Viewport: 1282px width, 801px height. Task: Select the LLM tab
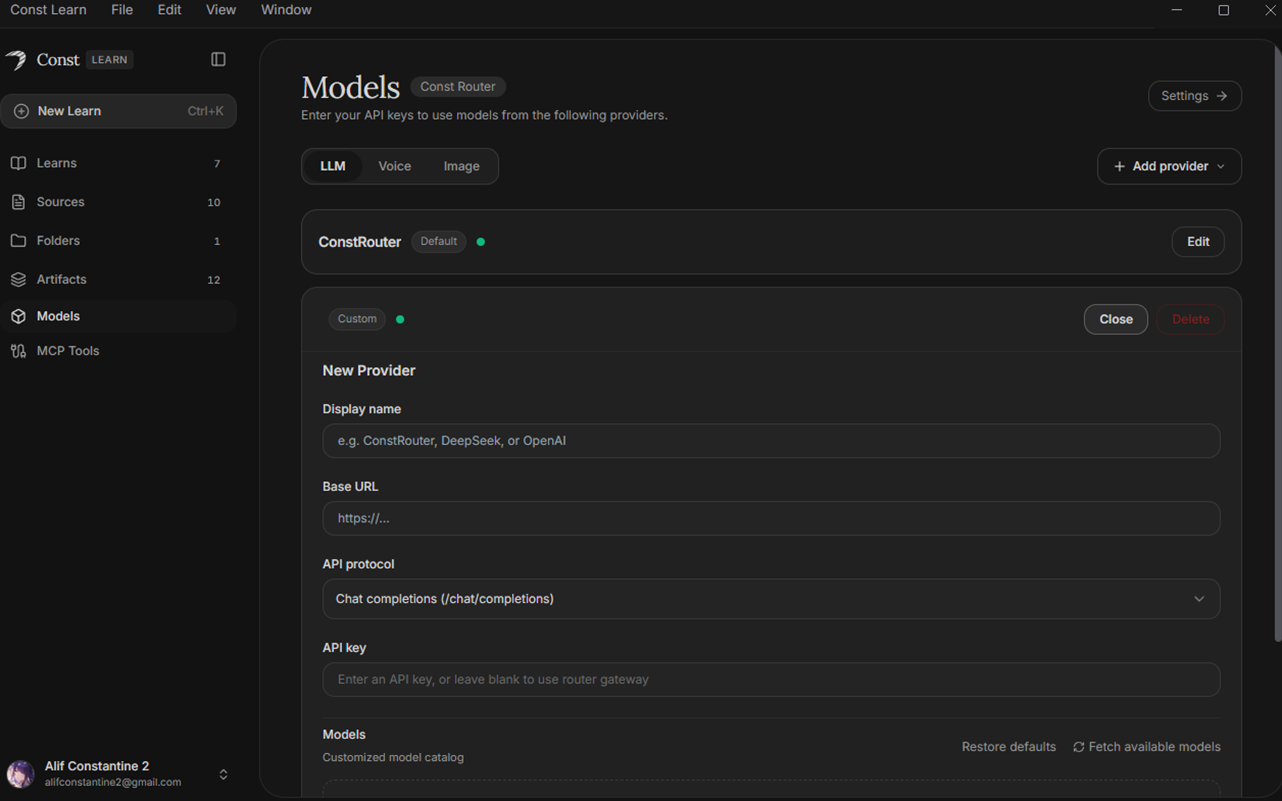pos(333,166)
